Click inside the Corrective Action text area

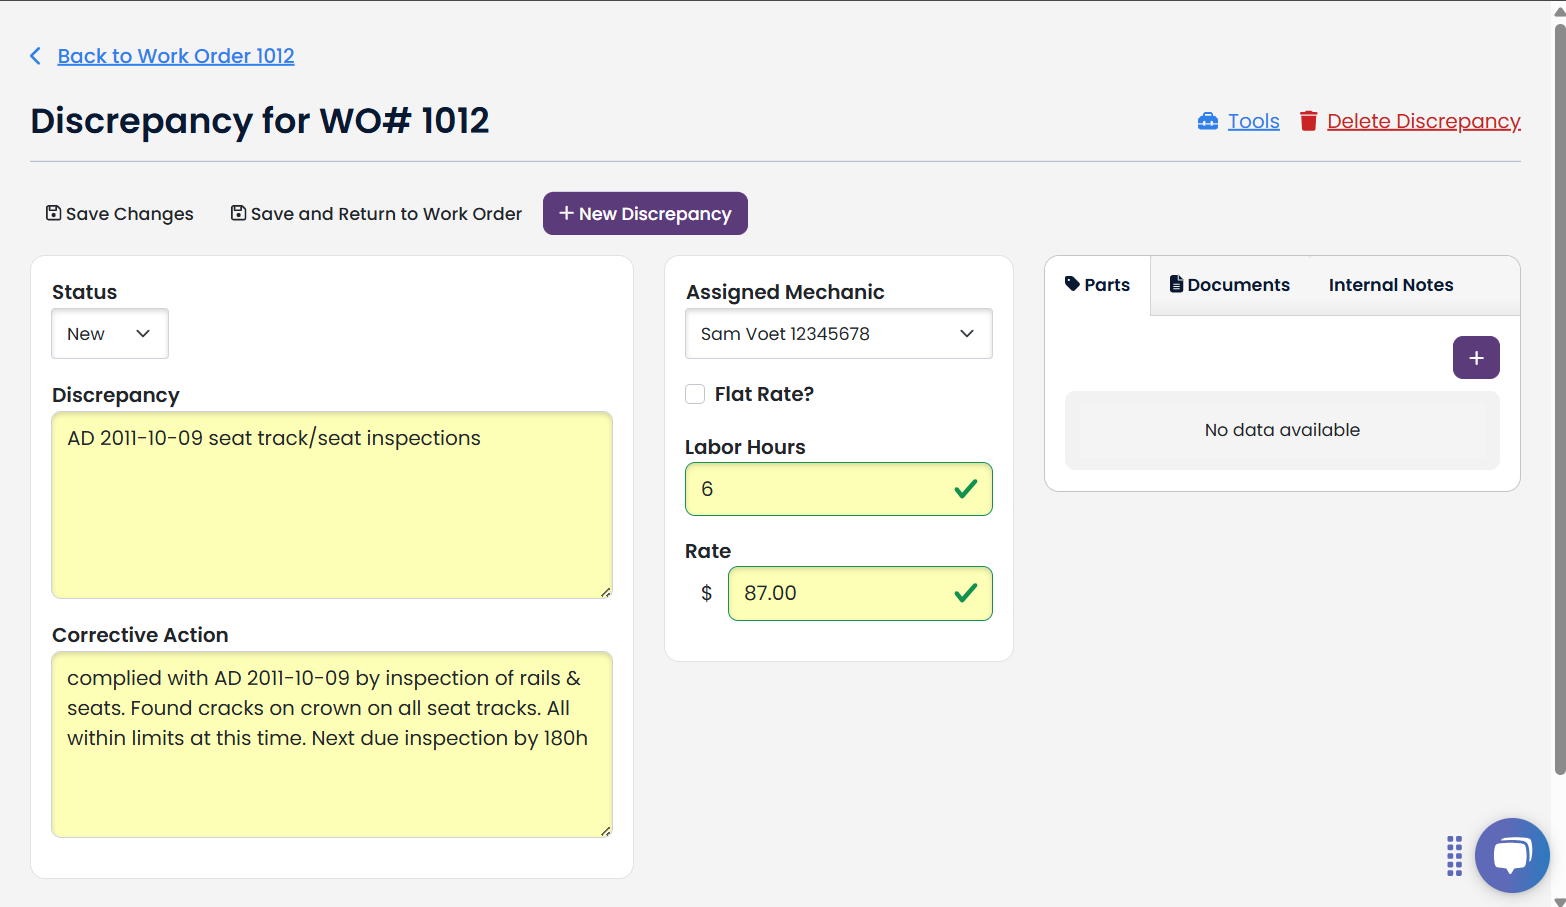(331, 745)
